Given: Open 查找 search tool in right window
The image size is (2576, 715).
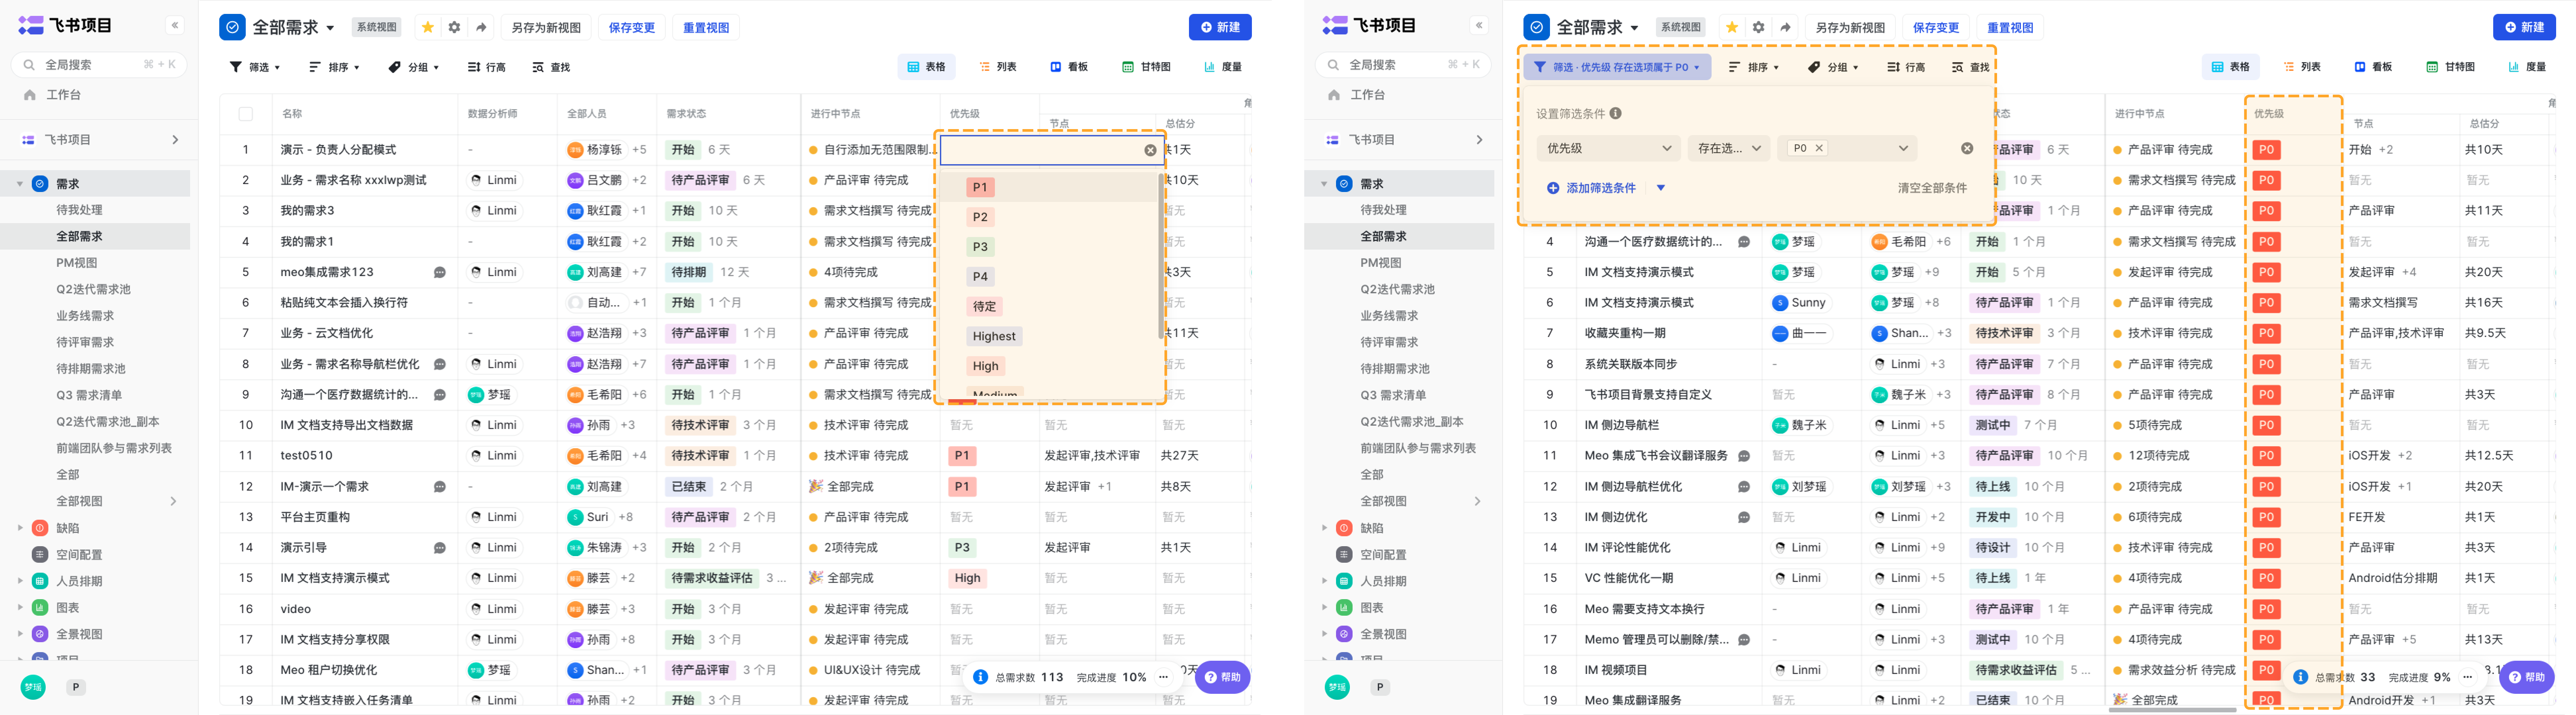Looking at the screenshot, I should click(1970, 67).
